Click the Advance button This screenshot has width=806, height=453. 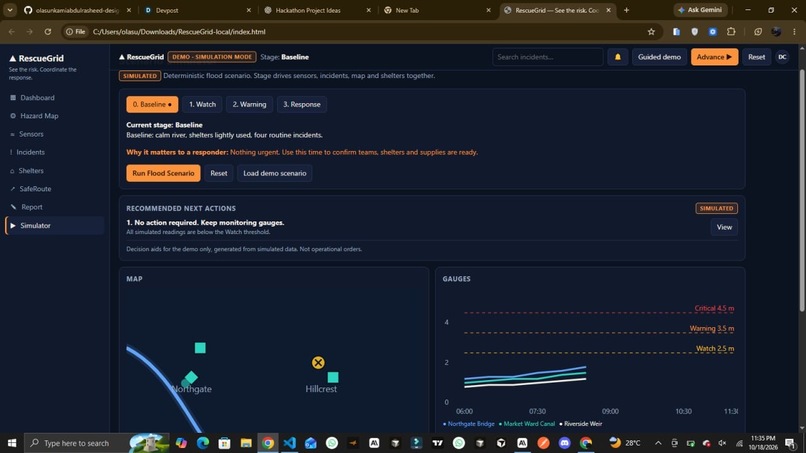pyautogui.click(x=714, y=57)
